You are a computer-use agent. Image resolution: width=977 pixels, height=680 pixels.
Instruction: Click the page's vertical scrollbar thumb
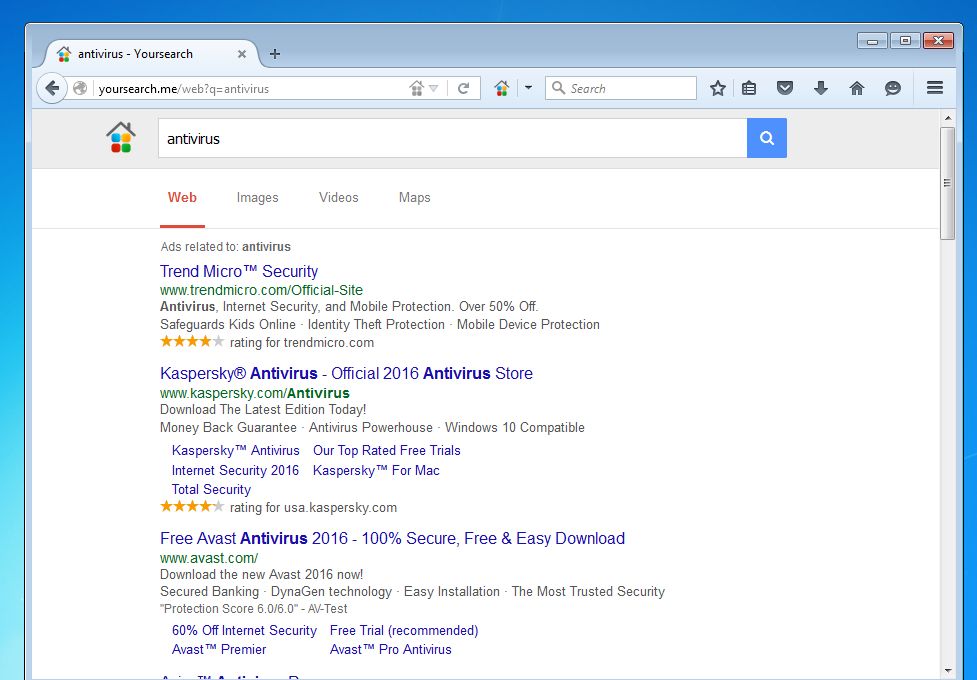(x=948, y=183)
